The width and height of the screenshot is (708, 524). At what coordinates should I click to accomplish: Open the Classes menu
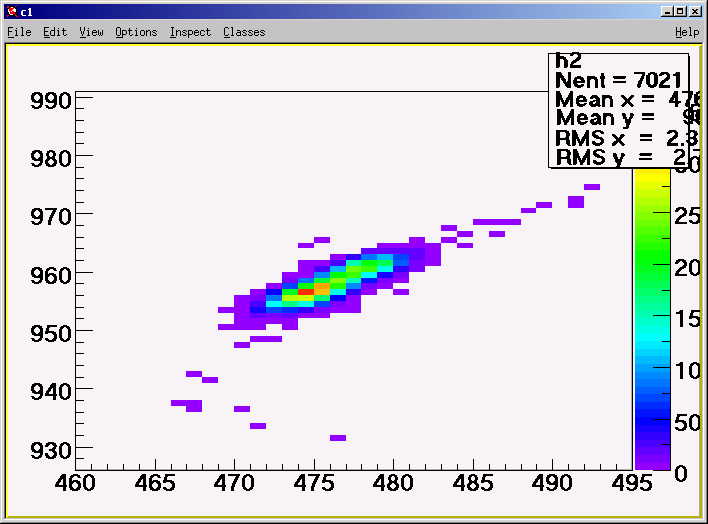point(244,32)
